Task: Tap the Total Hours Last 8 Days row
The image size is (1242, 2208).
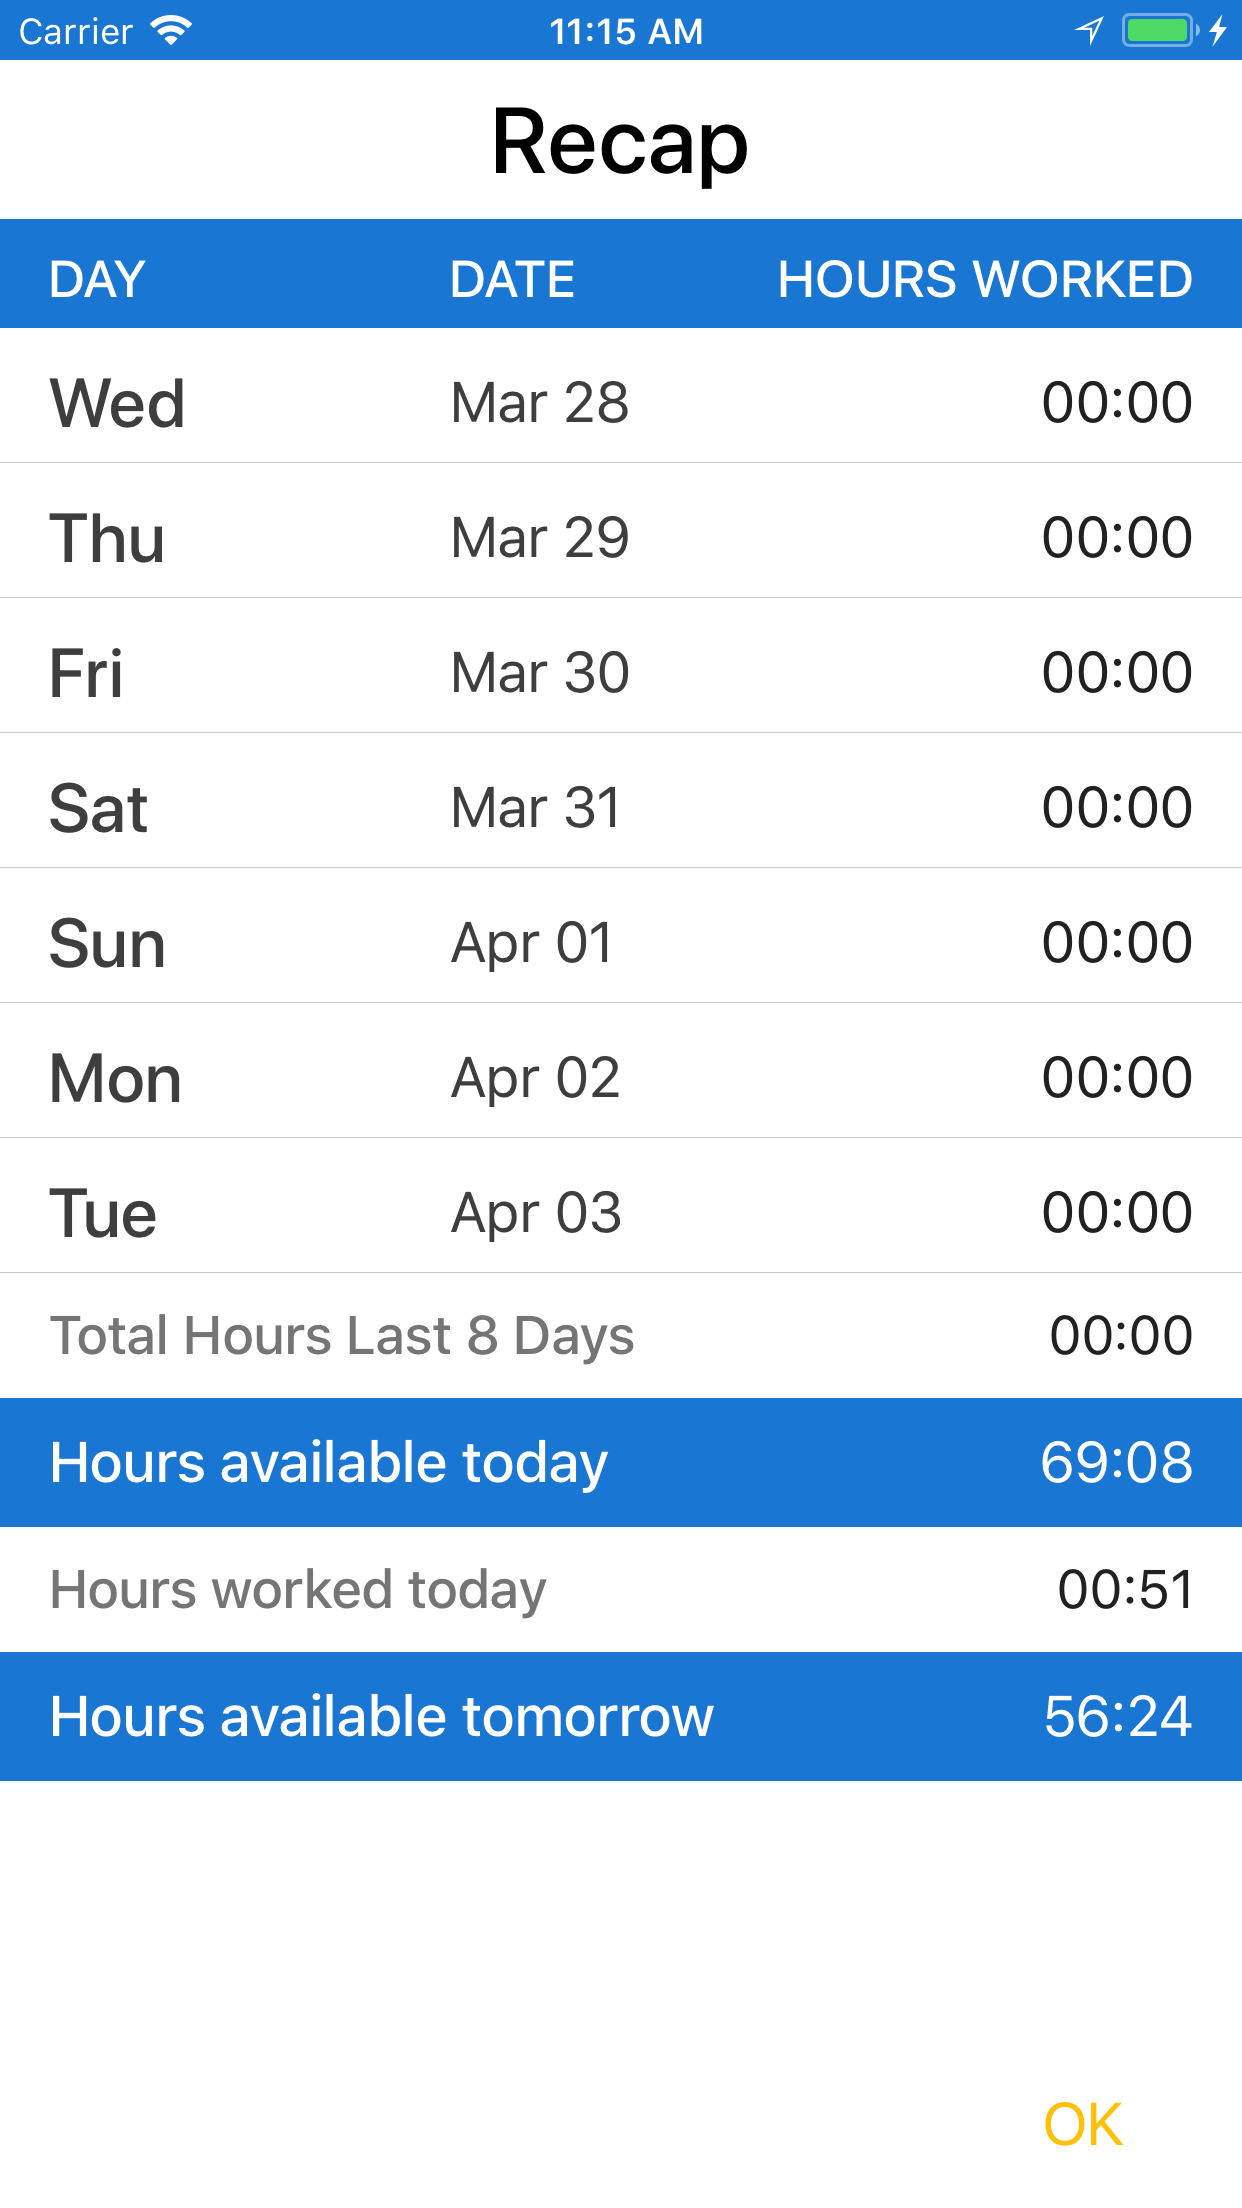Action: tap(620, 1336)
